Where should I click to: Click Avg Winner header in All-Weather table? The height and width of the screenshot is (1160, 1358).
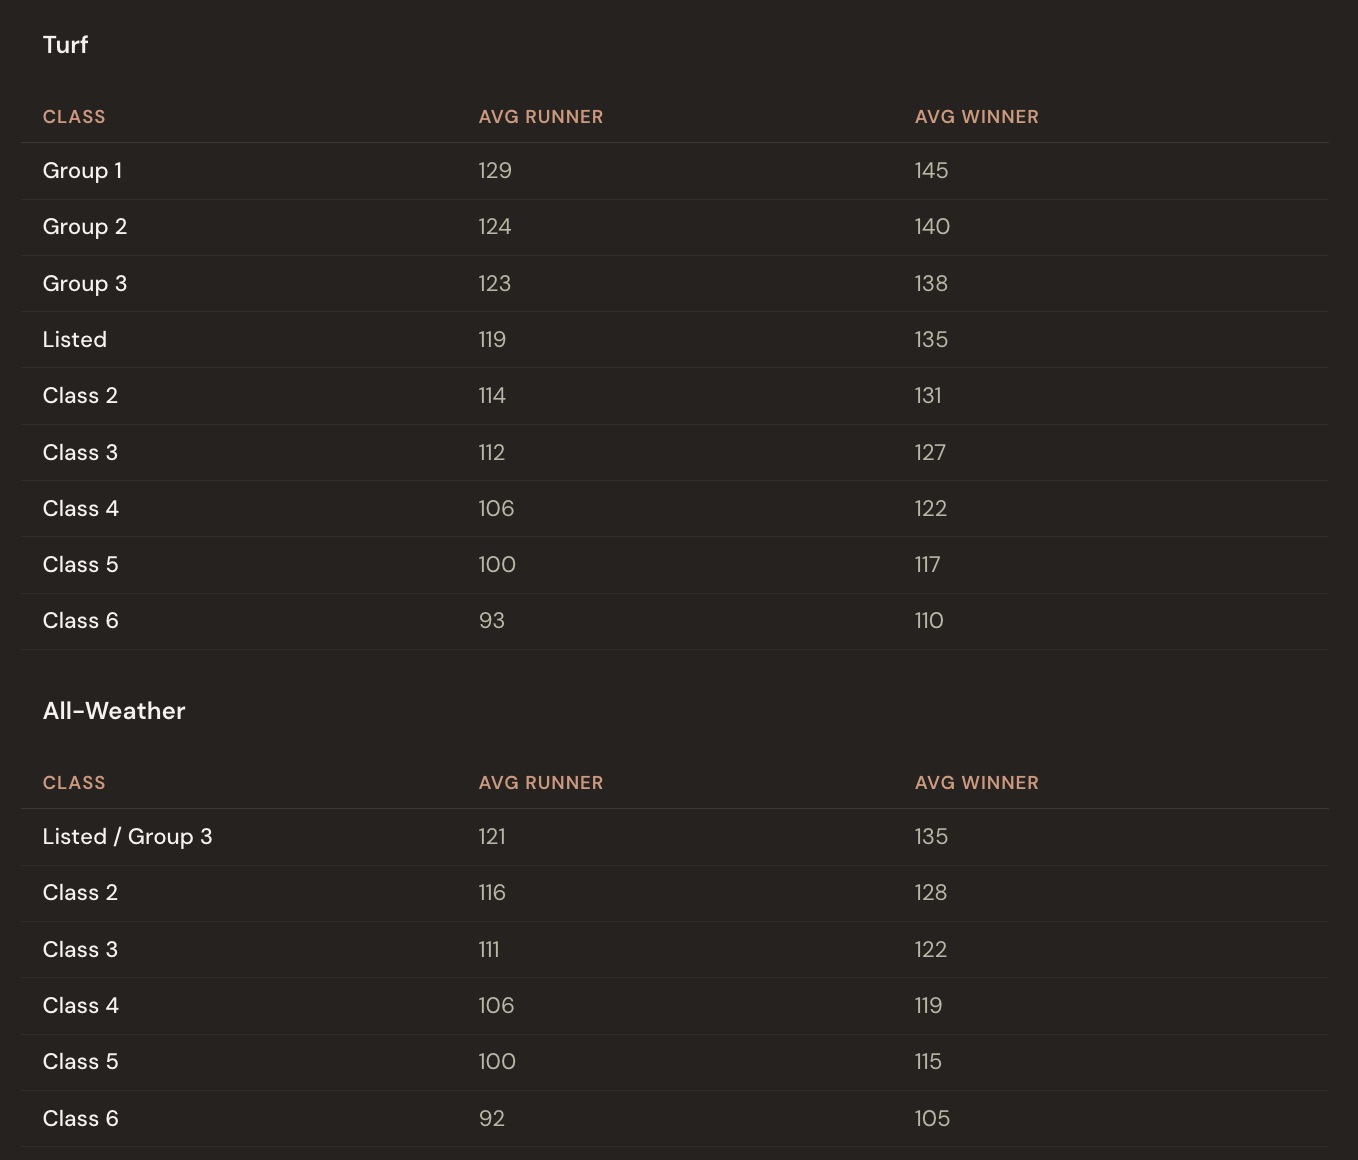[976, 783]
